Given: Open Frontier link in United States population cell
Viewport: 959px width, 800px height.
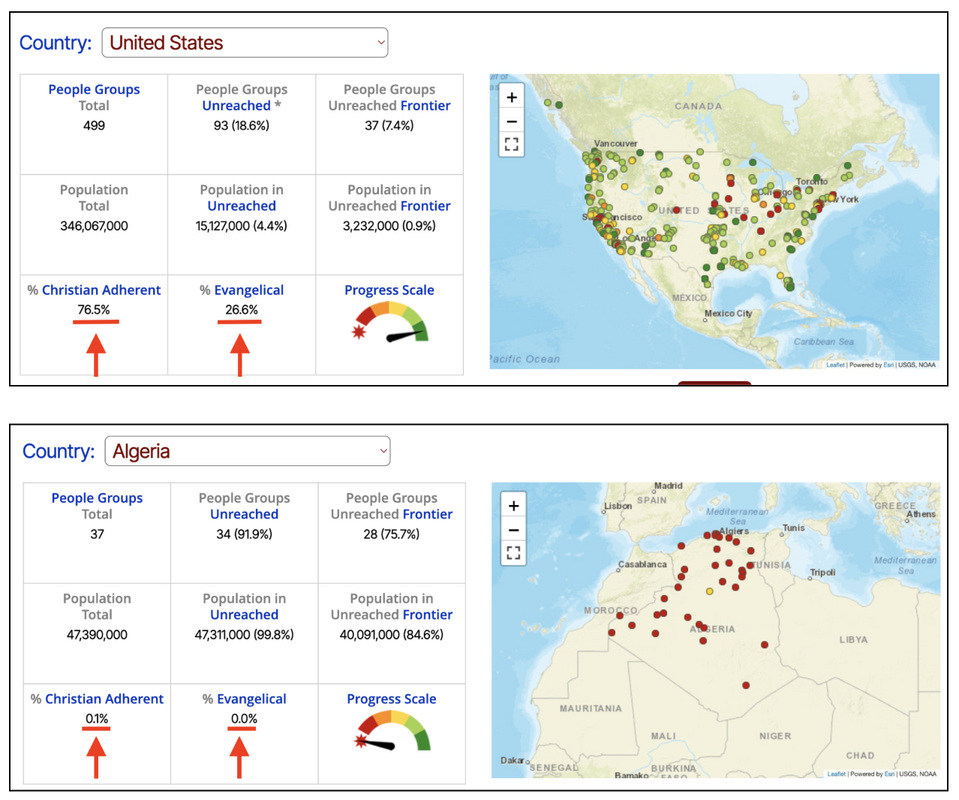Looking at the screenshot, I should 426,206.
